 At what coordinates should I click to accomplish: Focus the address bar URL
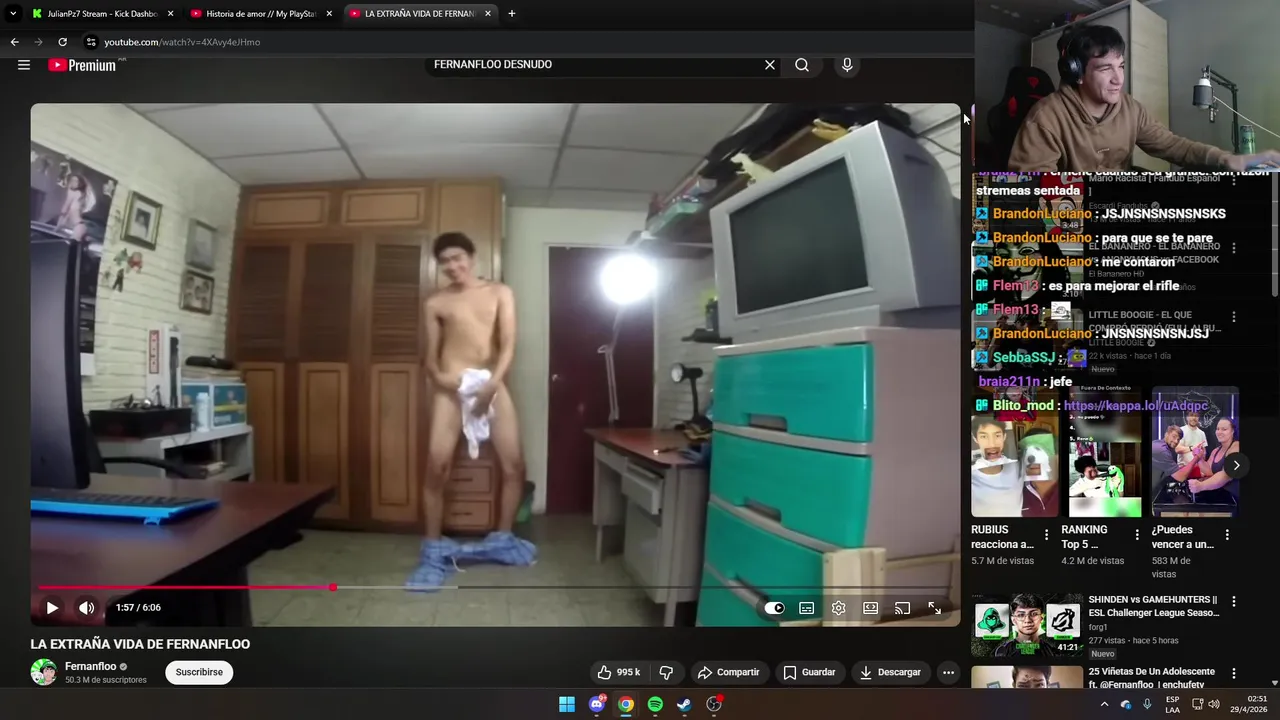(182, 42)
